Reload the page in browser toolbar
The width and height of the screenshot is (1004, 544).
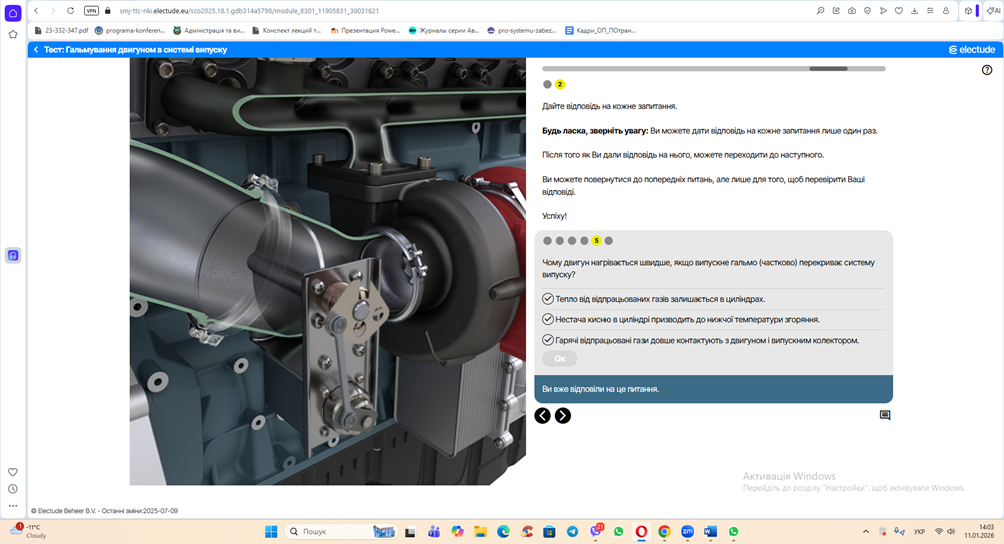70,10
